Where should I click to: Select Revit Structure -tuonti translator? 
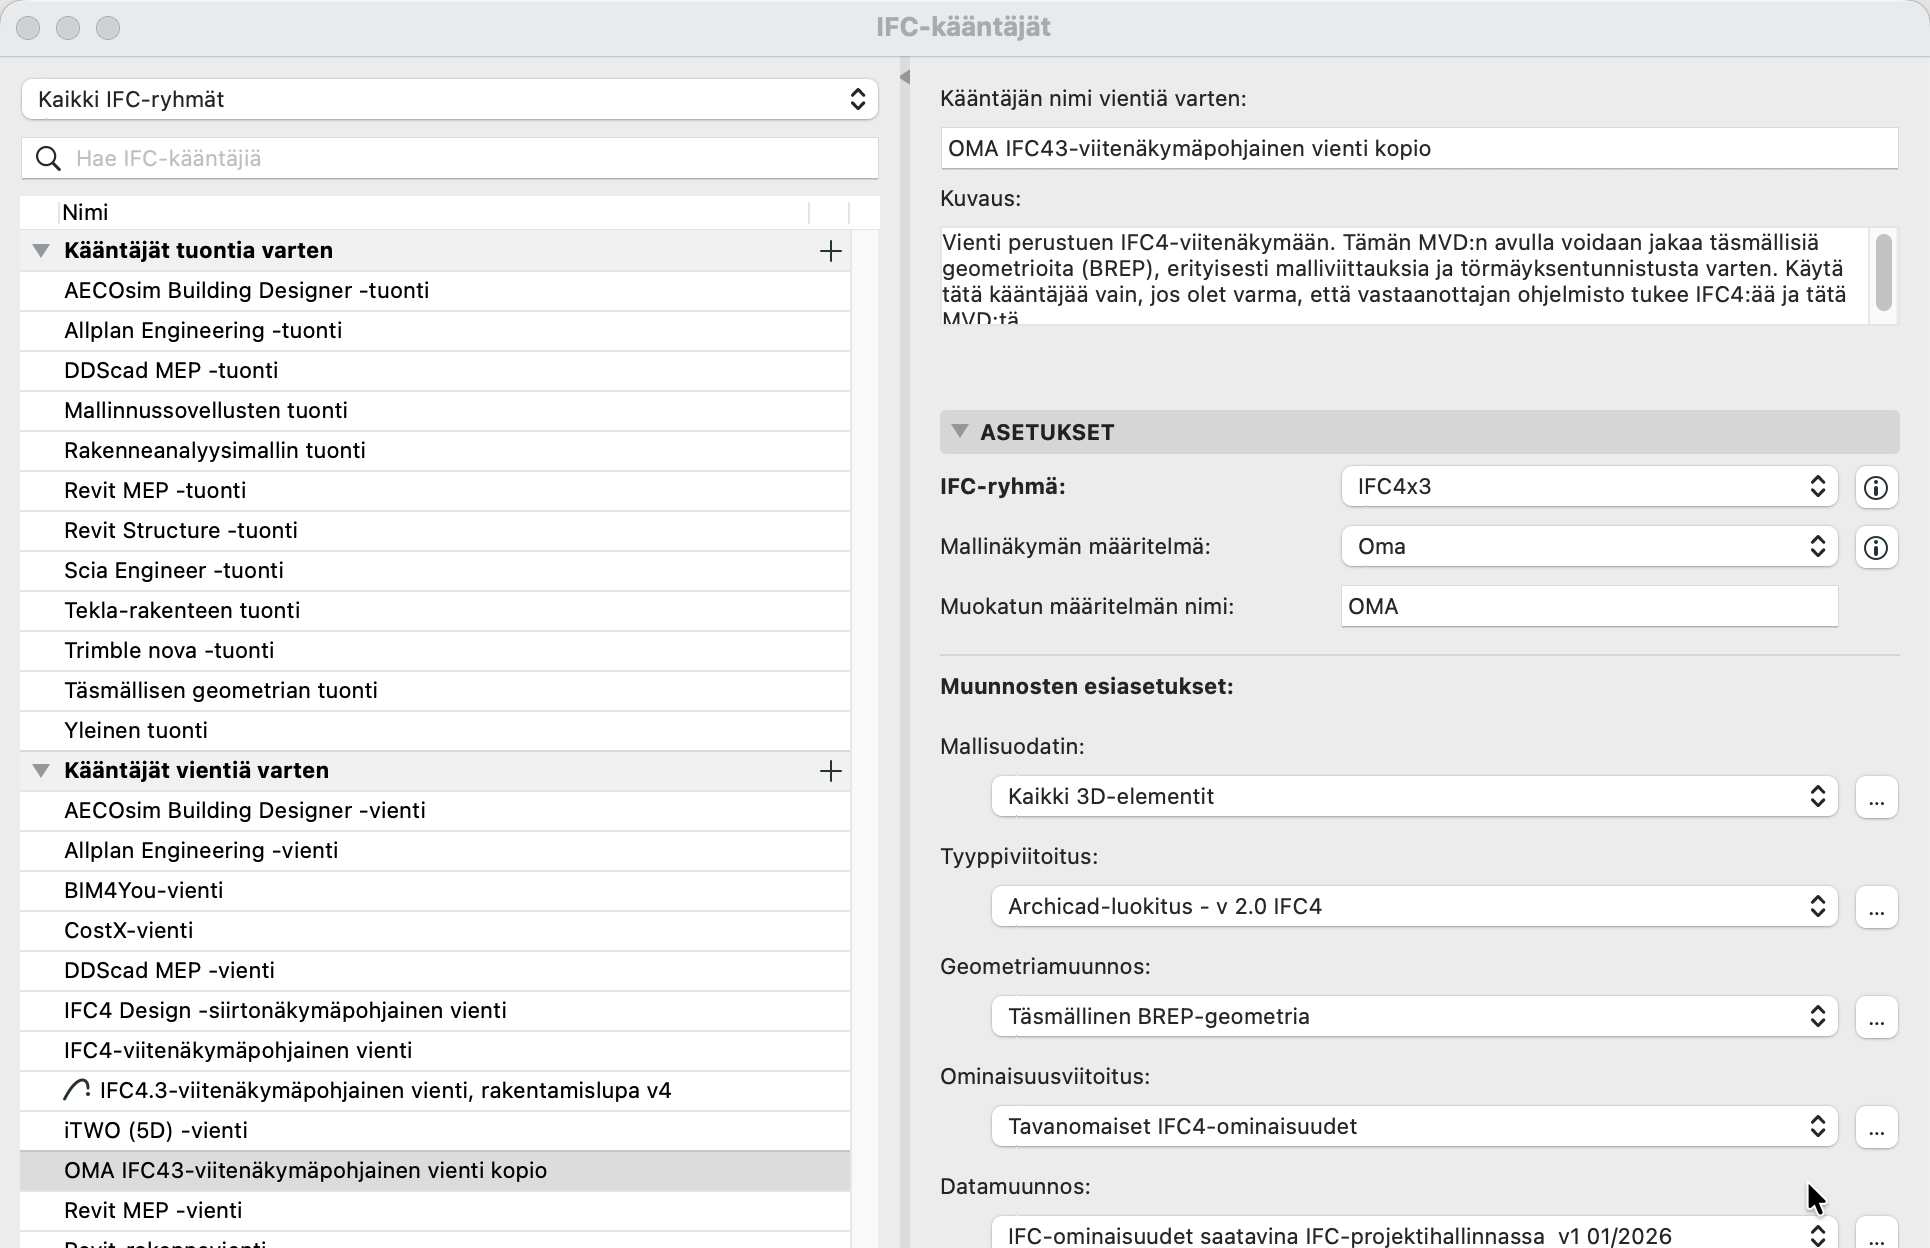coord(435,531)
